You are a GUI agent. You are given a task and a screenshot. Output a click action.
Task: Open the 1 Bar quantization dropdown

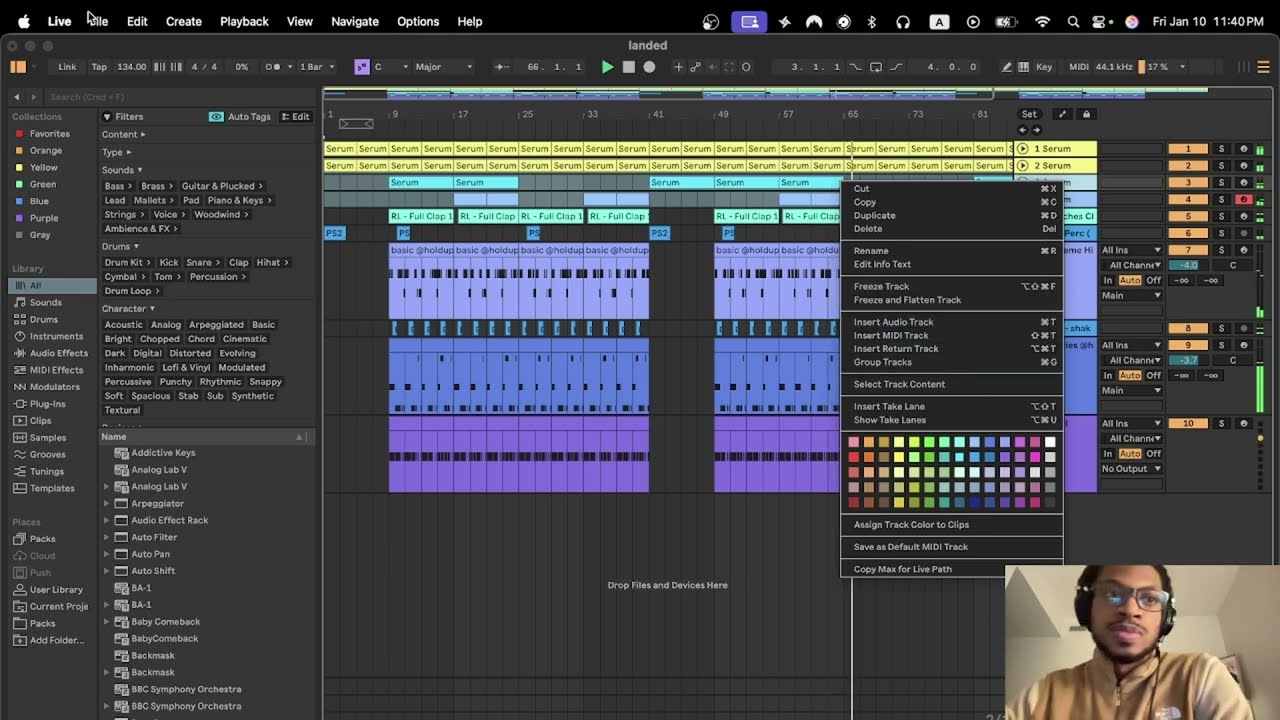[x=316, y=67]
